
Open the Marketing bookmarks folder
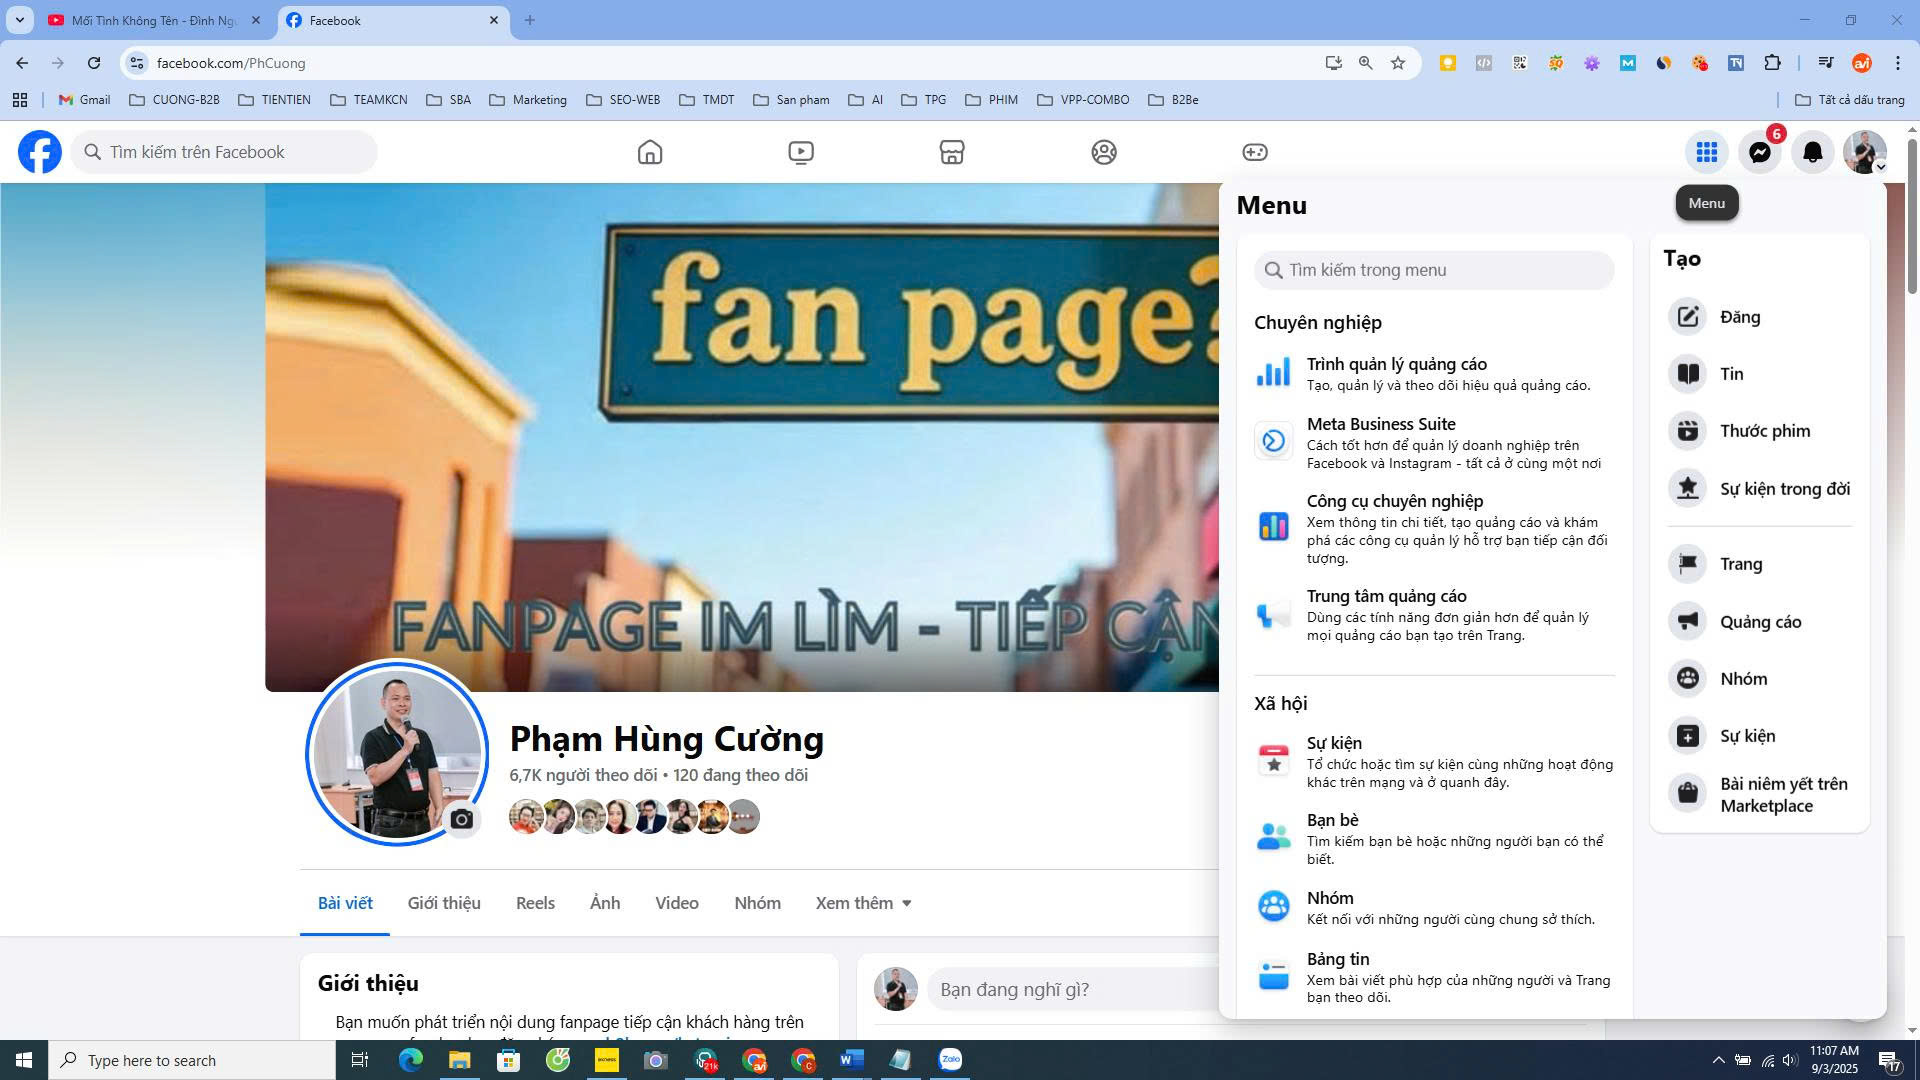tap(528, 100)
